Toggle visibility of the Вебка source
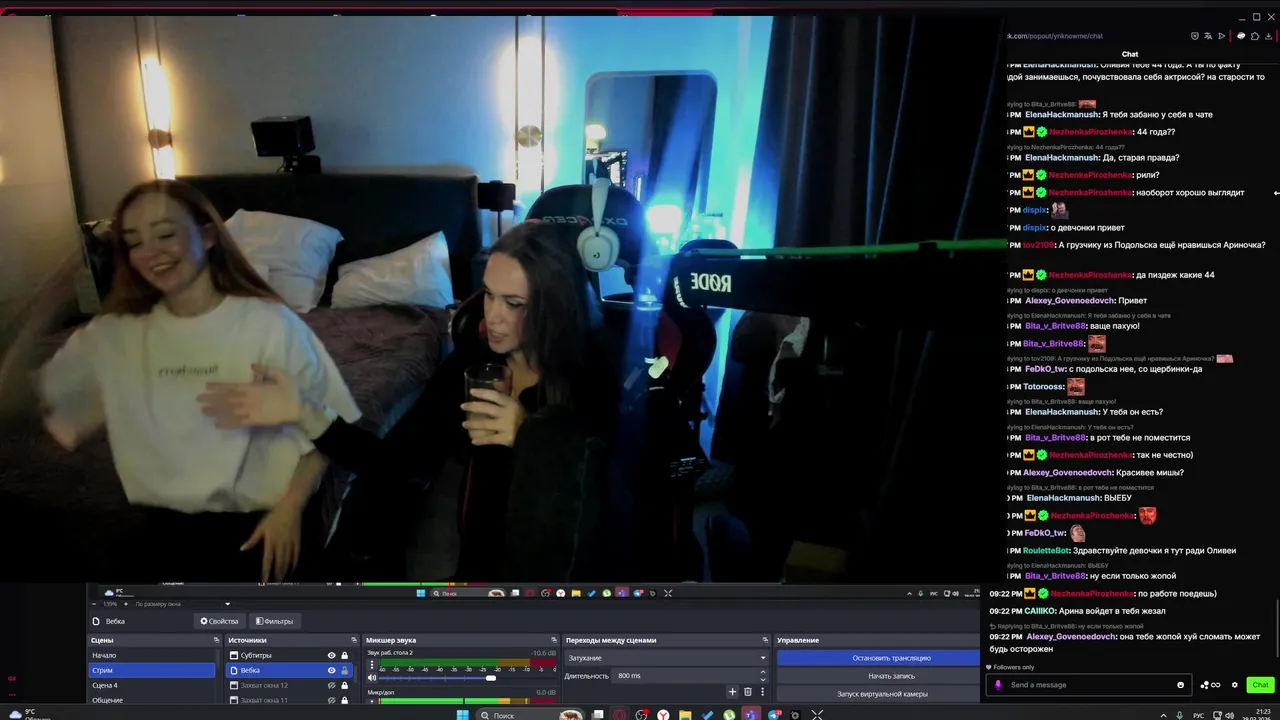Screen dimensions: 1280x720 [x=331, y=670]
